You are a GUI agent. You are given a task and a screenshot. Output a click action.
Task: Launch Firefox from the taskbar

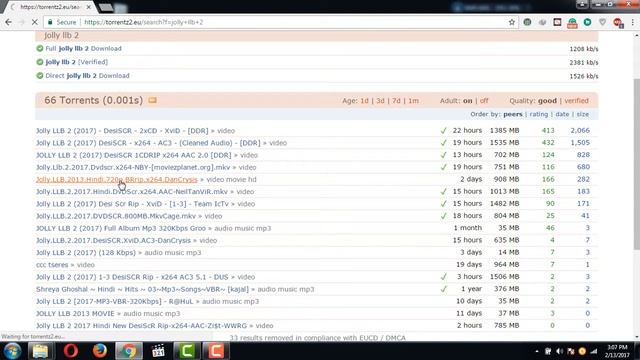[x=100, y=351]
